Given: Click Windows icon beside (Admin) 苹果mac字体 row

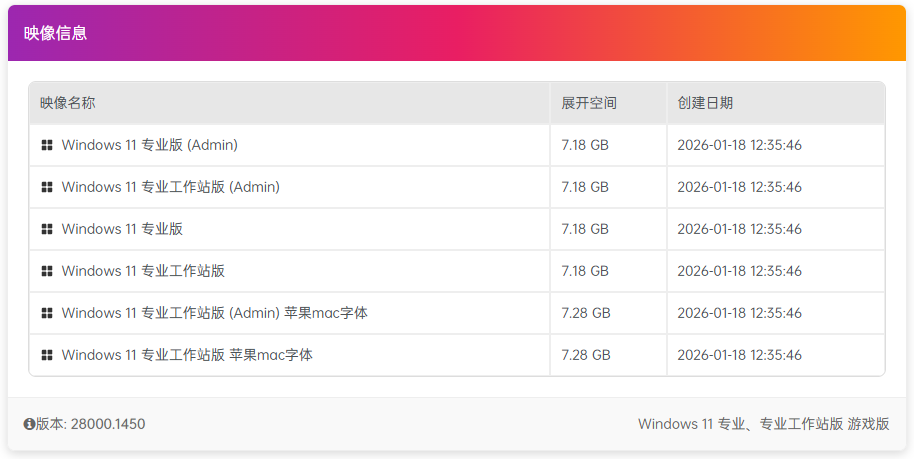Looking at the screenshot, I should coord(47,313).
